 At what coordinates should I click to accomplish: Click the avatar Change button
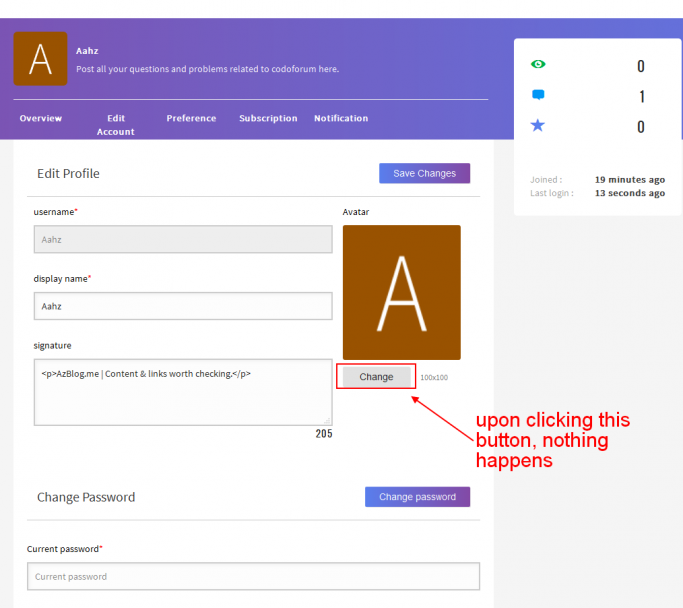pos(376,377)
